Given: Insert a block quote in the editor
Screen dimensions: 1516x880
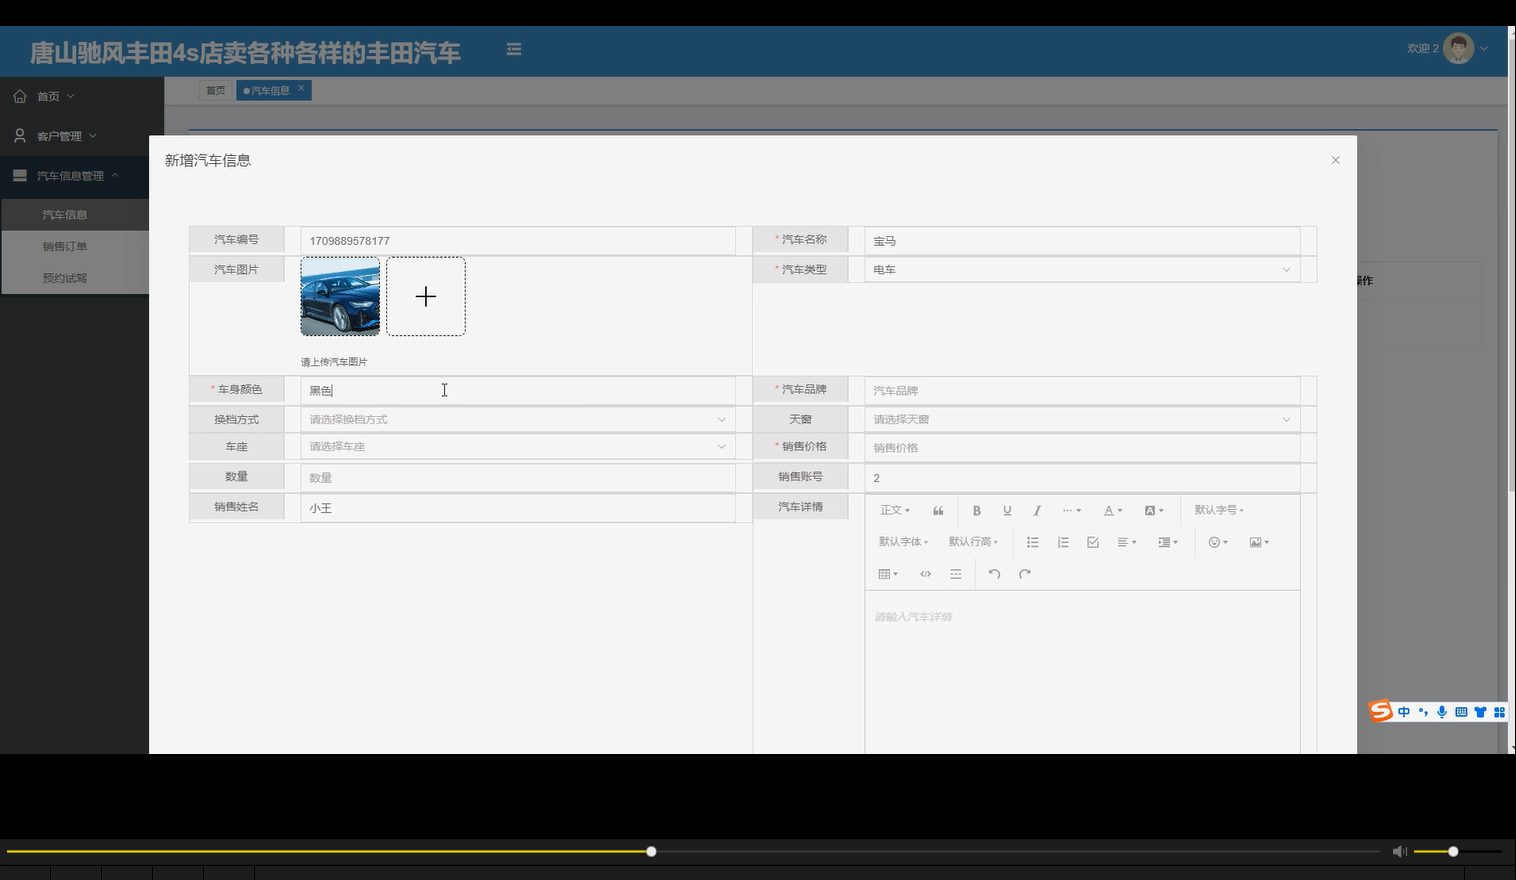Looking at the screenshot, I should [938, 511].
